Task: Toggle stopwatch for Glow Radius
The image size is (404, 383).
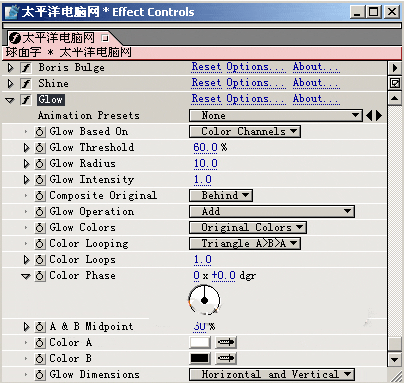Action: pyautogui.click(x=40, y=164)
